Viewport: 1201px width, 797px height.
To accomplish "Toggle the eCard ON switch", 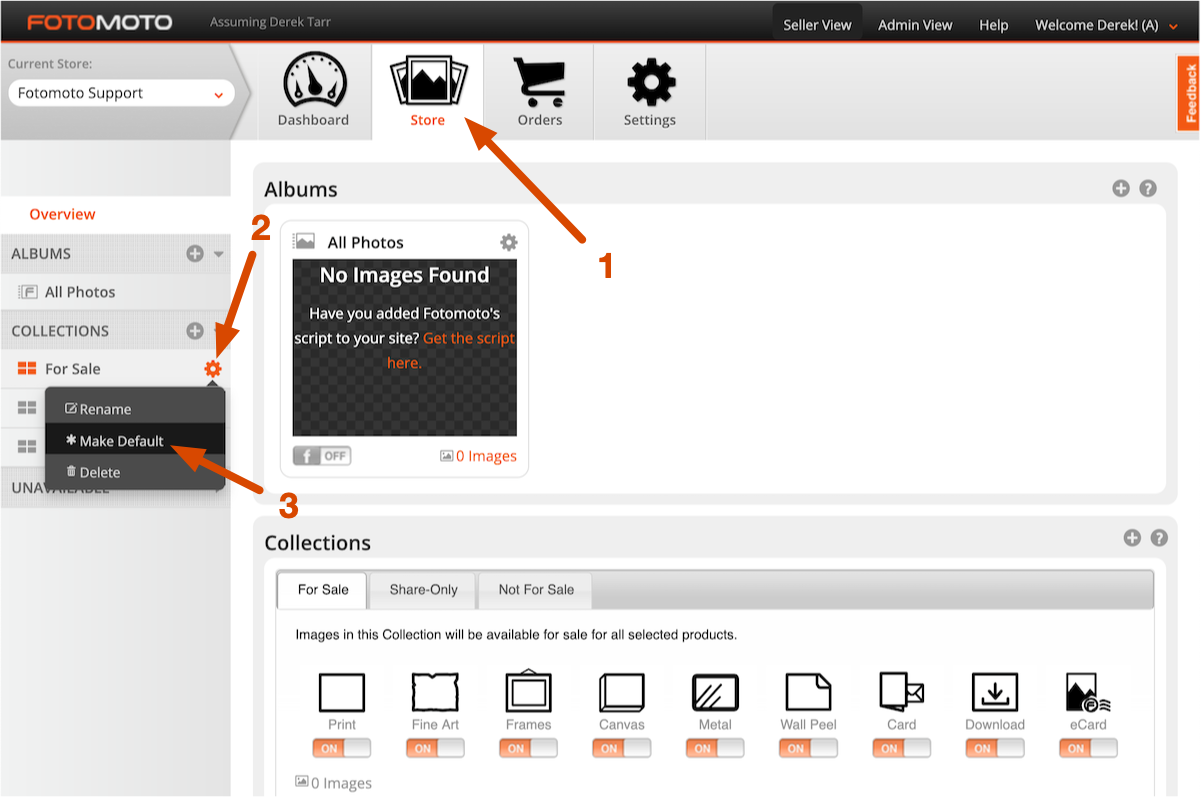I will [1088, 748].
